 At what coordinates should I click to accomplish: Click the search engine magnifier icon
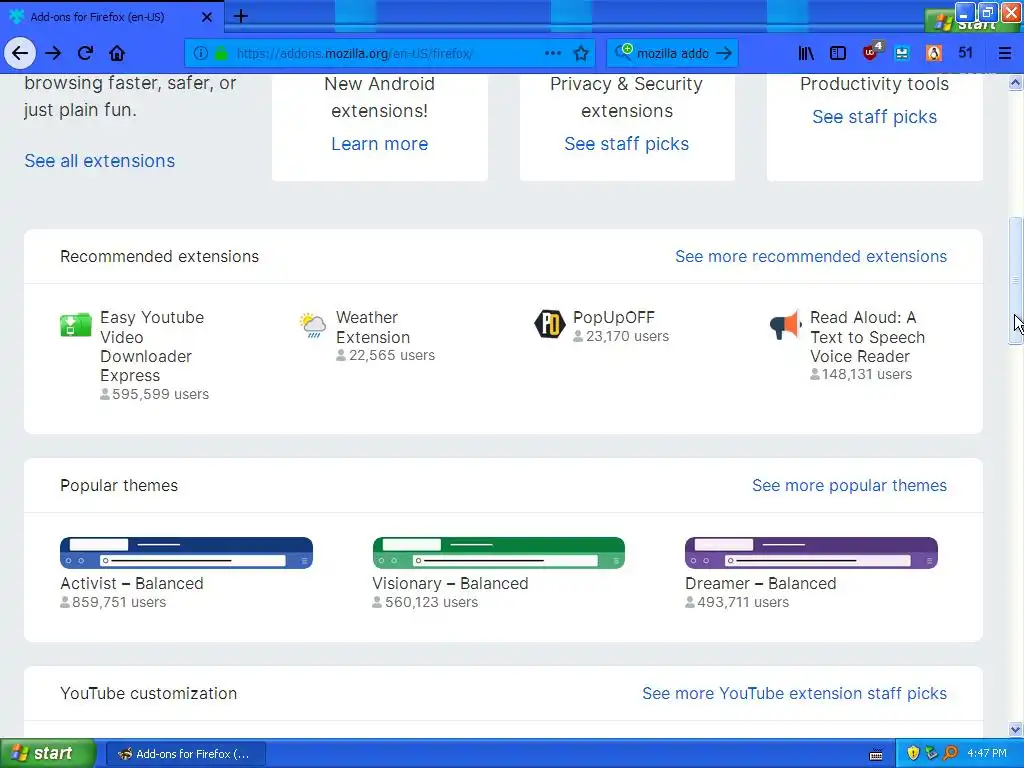point(623,52)
